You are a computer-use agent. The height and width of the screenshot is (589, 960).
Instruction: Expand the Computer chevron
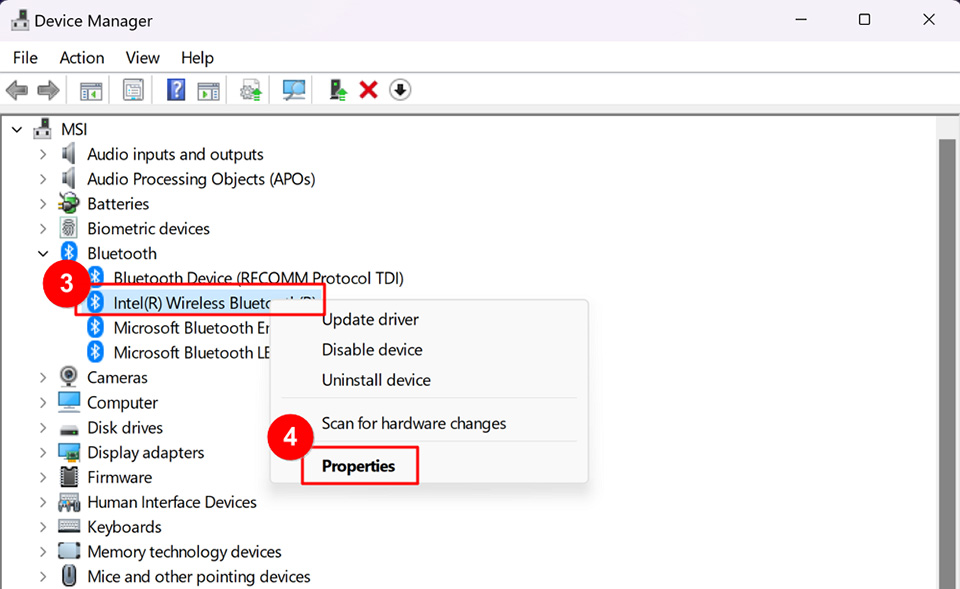pos(43,403)
